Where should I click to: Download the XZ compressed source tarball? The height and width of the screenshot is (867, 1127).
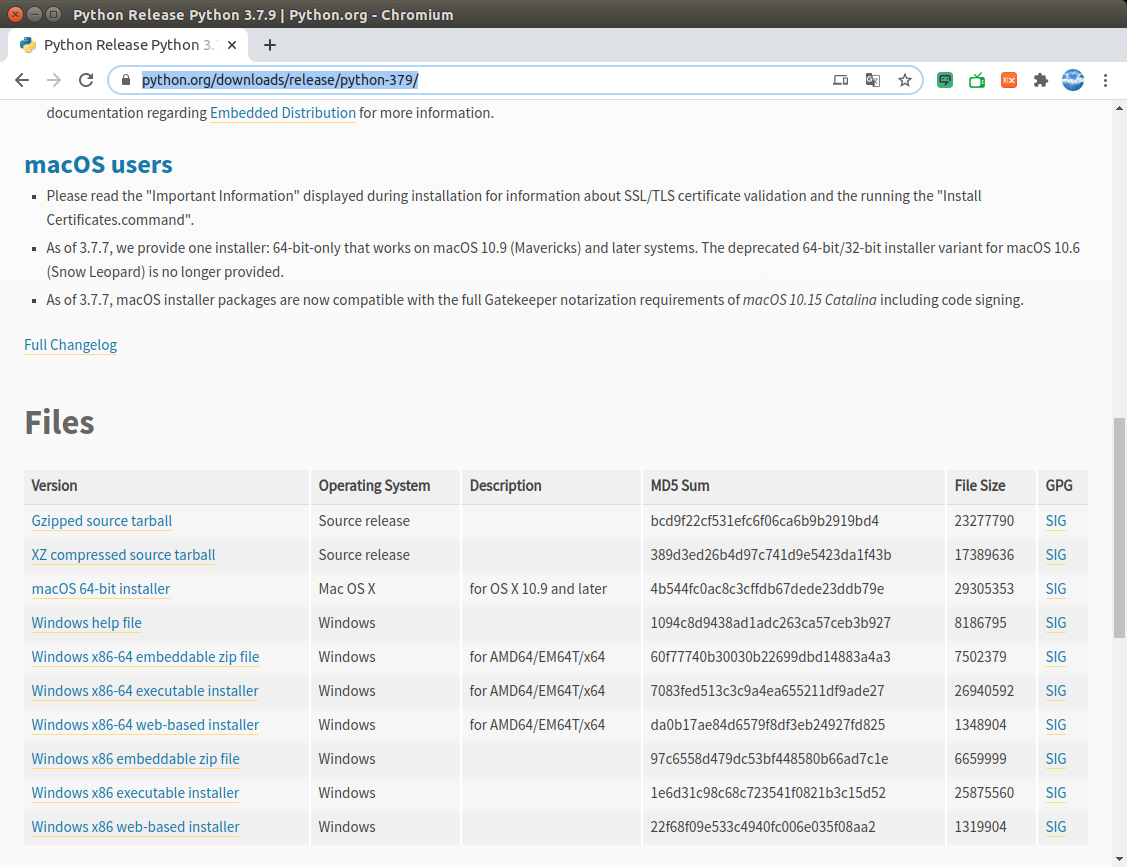tap(123, 555)
